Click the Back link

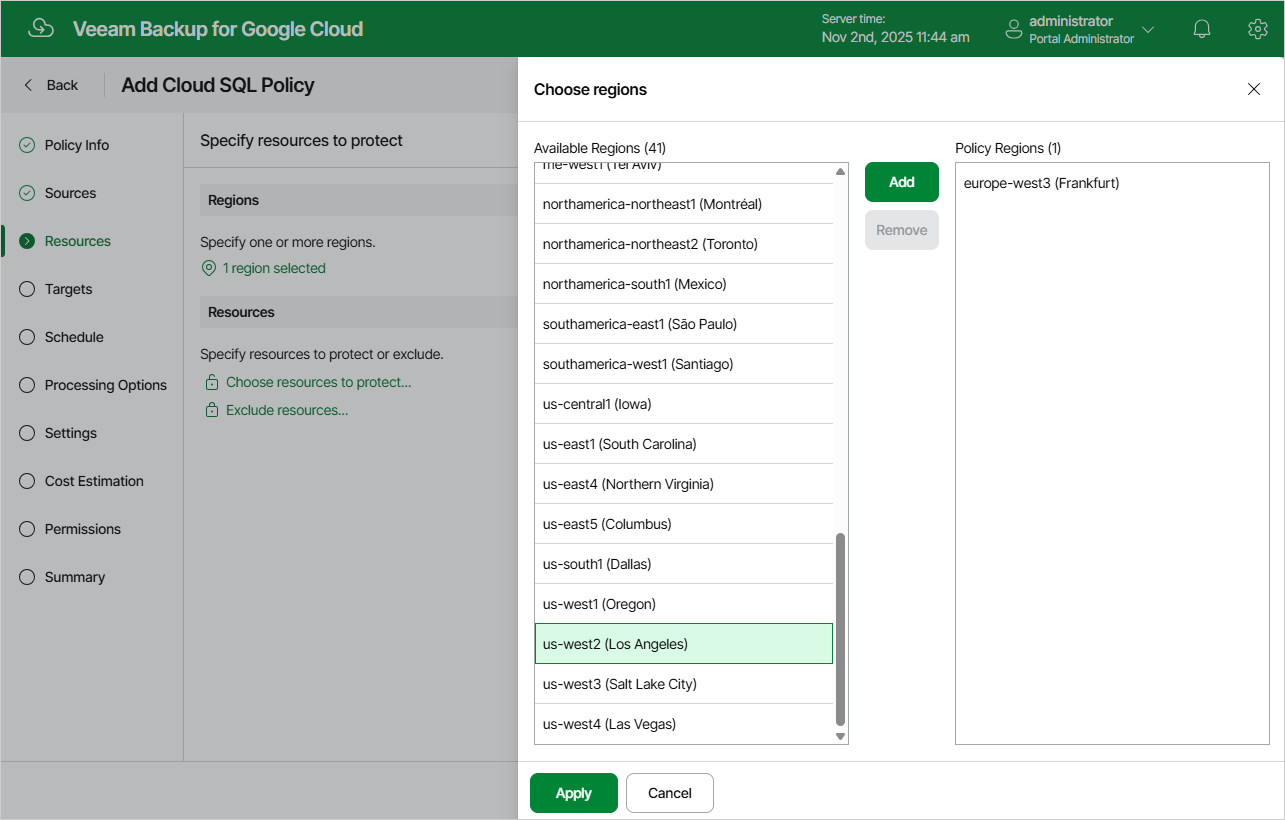pyautogui.click(x=62, y=85)
